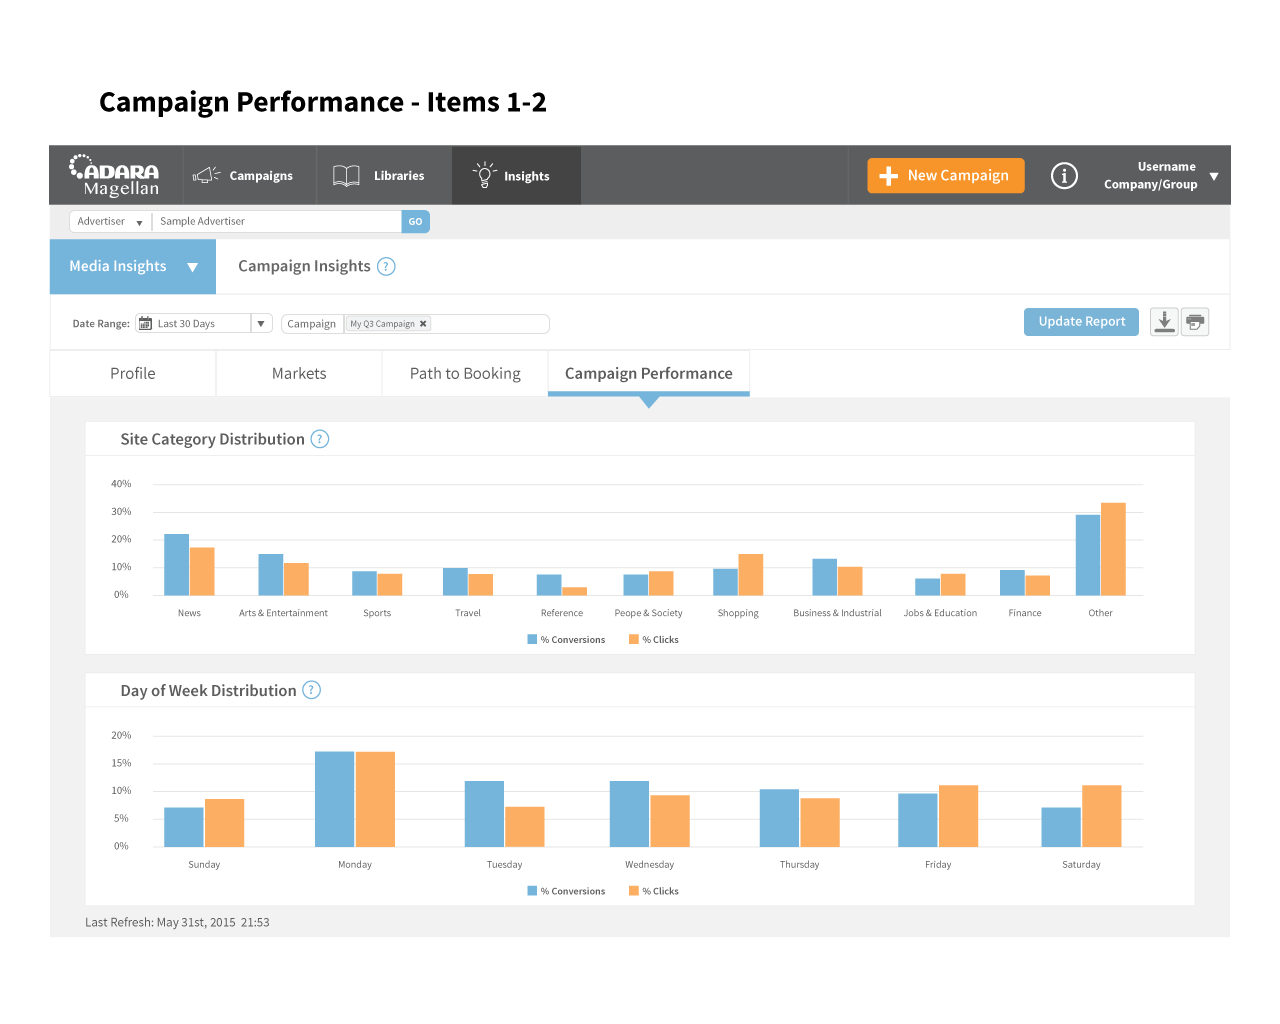Viewport: 1280px width, 1024px height.
Task: Select the Markets tab
Action: coord(299,373)
